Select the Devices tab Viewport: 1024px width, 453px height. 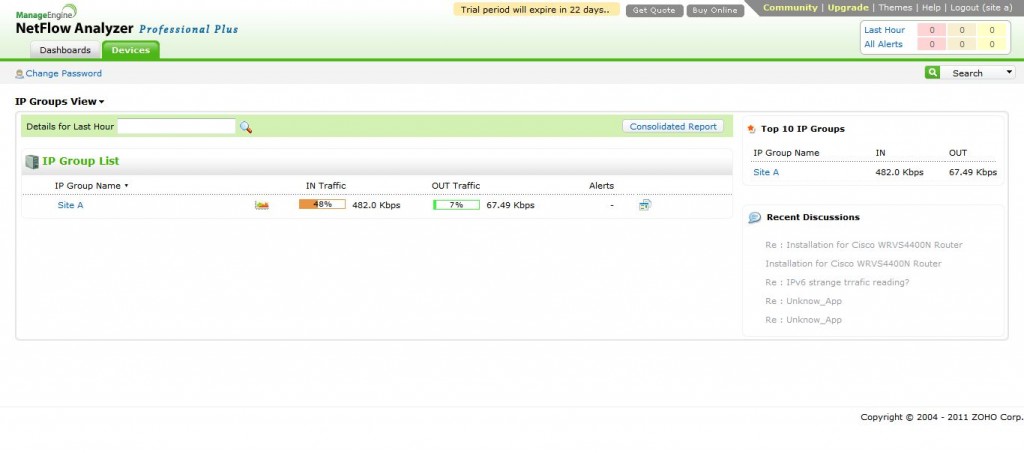tap(131, 50)
